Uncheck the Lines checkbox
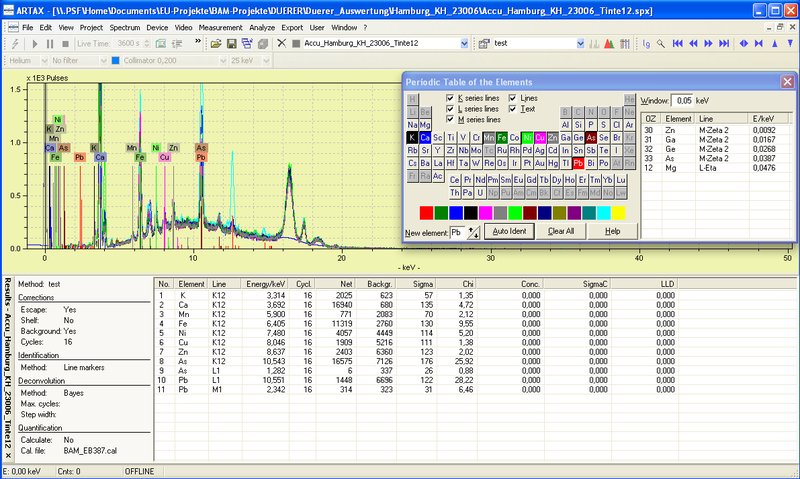Viewport: 800px width, 479px height. tap(512, 98)
